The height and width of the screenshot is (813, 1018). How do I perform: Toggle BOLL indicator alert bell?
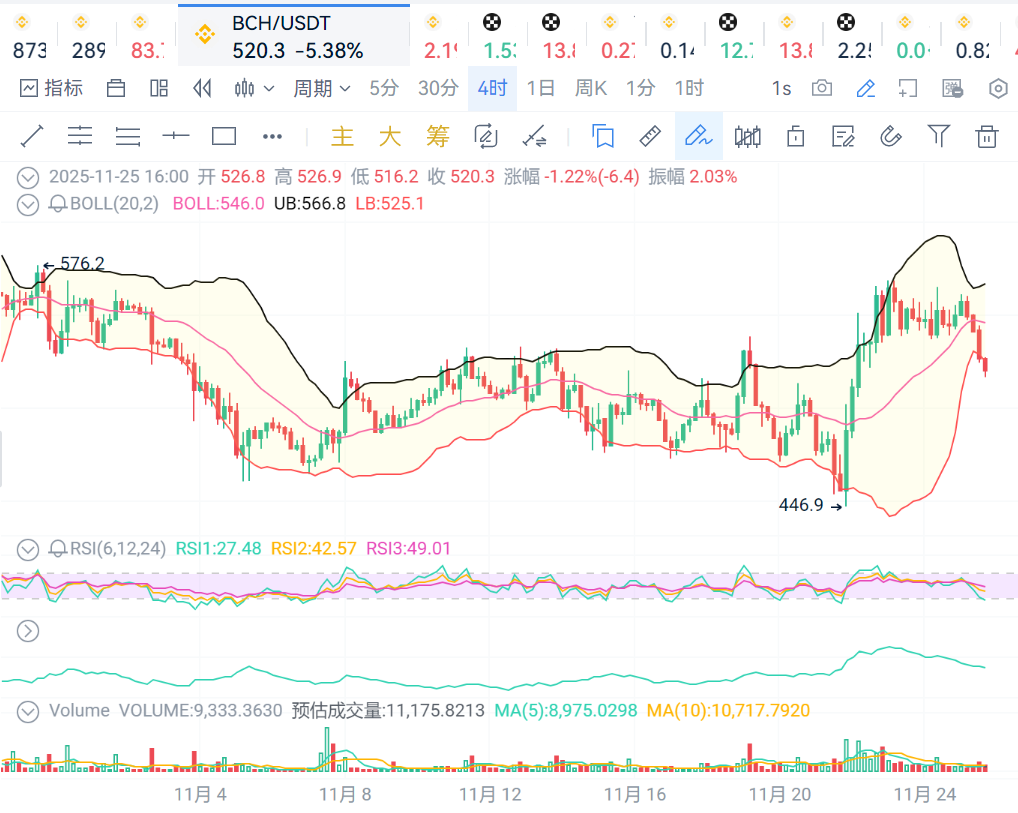(x=58, y=204)
